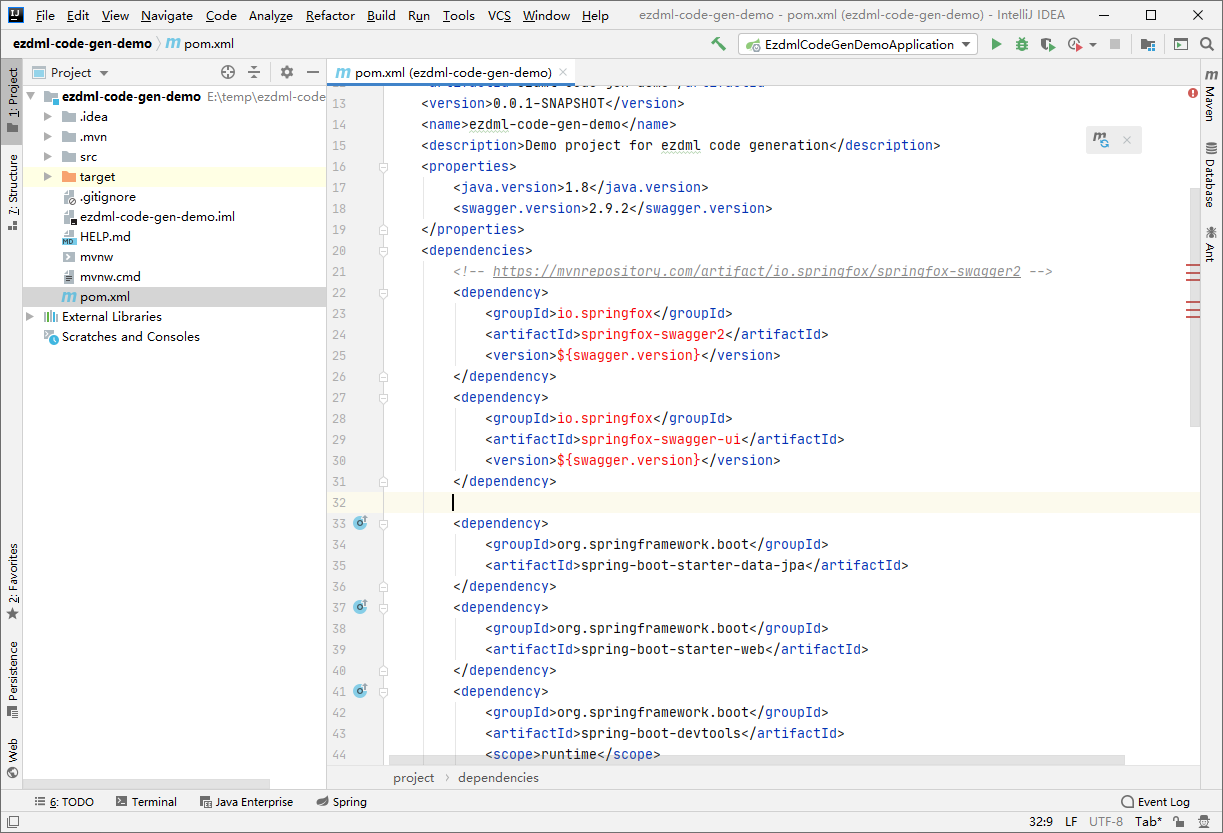Toggle the 1: Project side tab
This screenshot has width=1223, height=833.
click(12, 100)
